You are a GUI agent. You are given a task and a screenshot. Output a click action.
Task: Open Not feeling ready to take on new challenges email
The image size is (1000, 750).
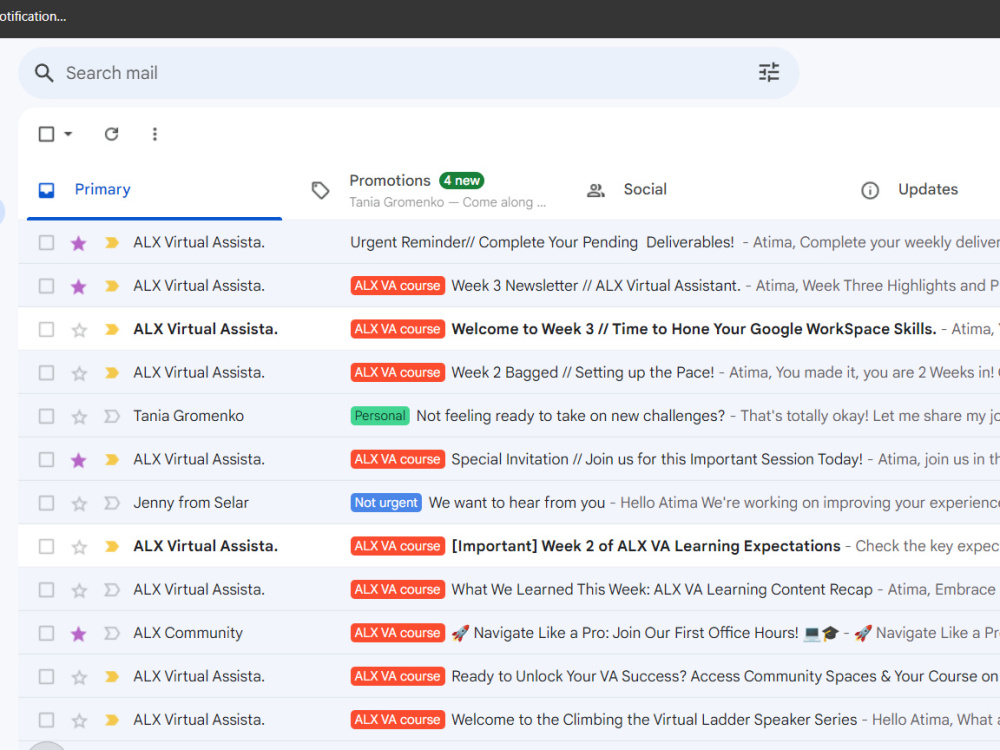(571, 416)
